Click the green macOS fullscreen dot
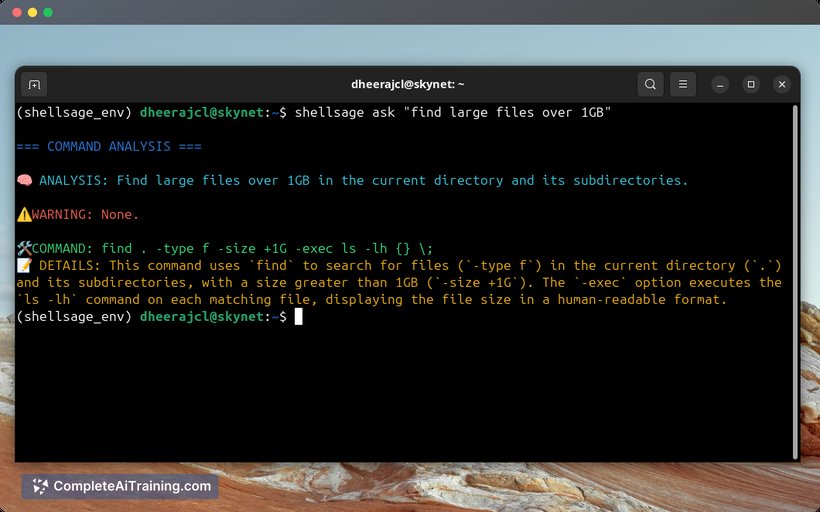The image size is (820, 512). coord(48,12)
